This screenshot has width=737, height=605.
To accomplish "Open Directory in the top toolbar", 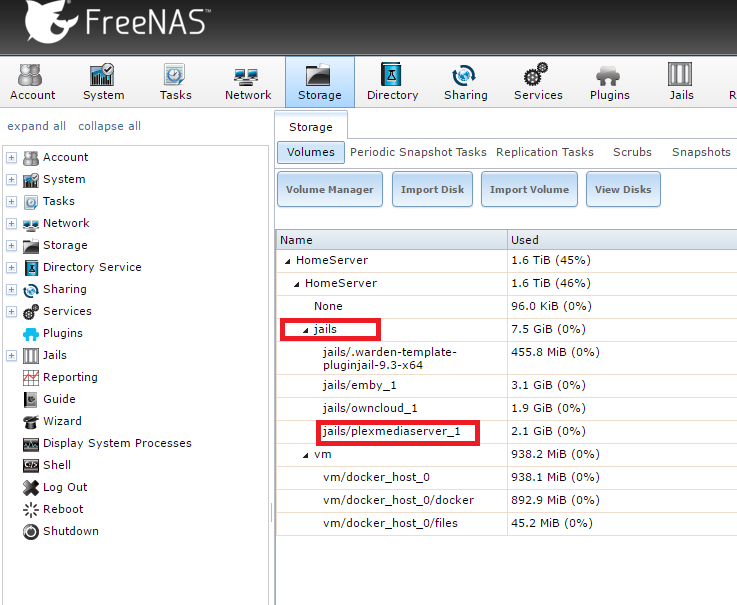I will click(392, 82).
